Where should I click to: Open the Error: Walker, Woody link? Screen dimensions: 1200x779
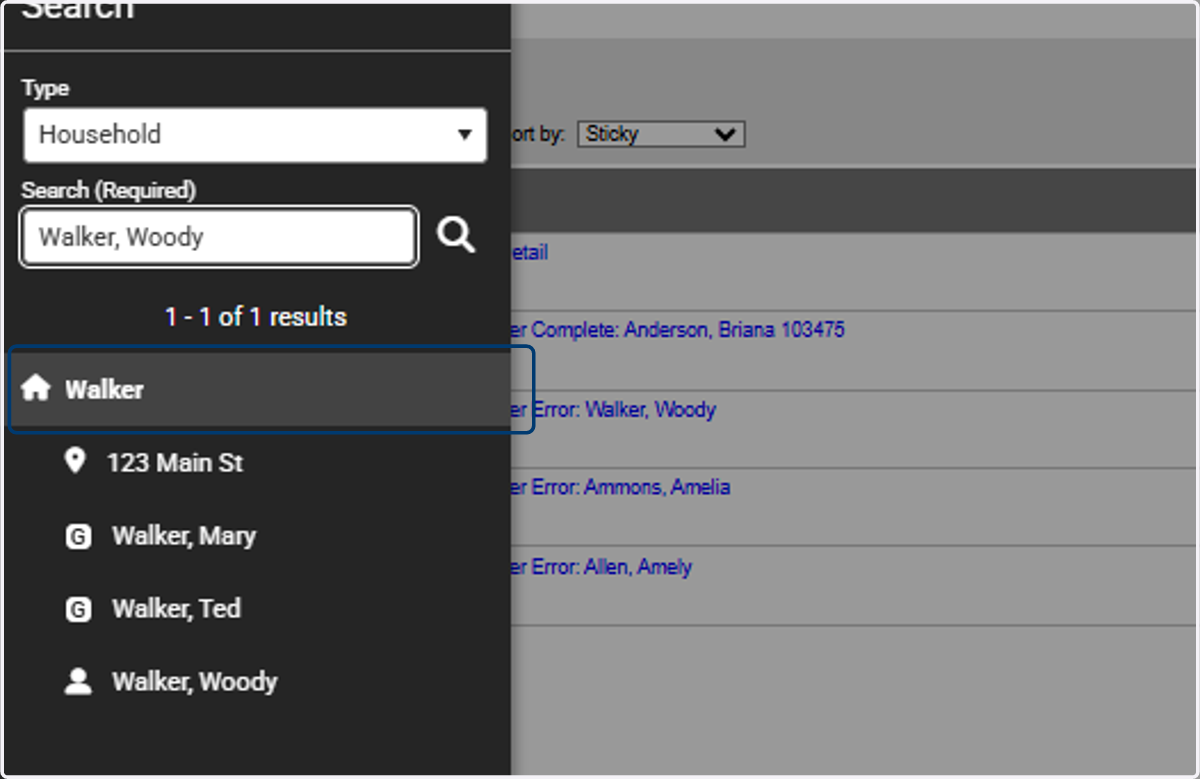click(x=613, y=409)
